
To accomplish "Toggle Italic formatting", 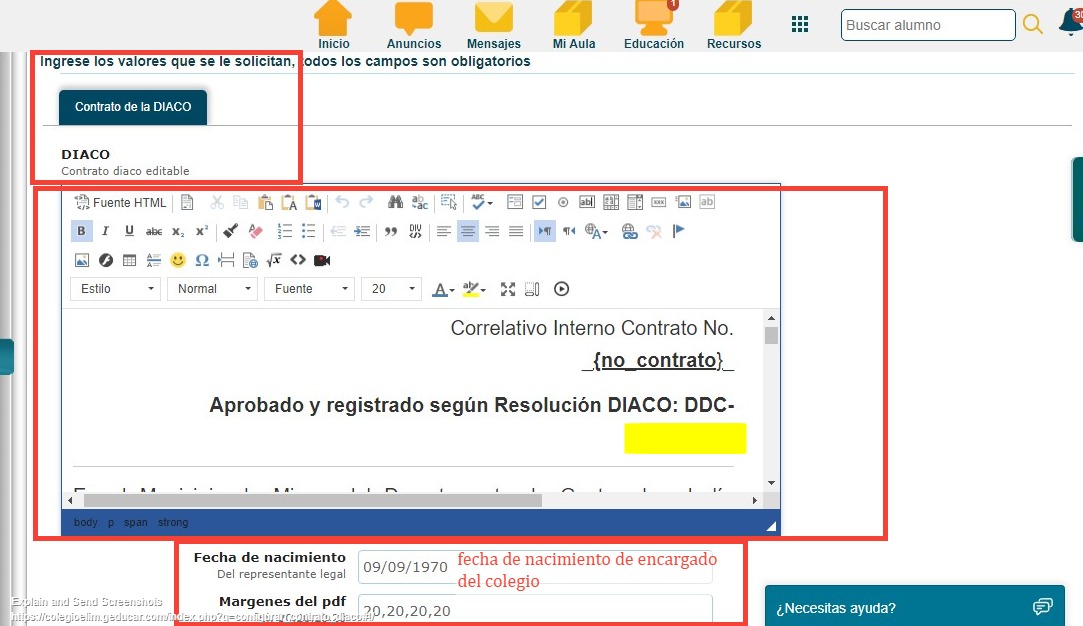I will (x=105, y=231).
